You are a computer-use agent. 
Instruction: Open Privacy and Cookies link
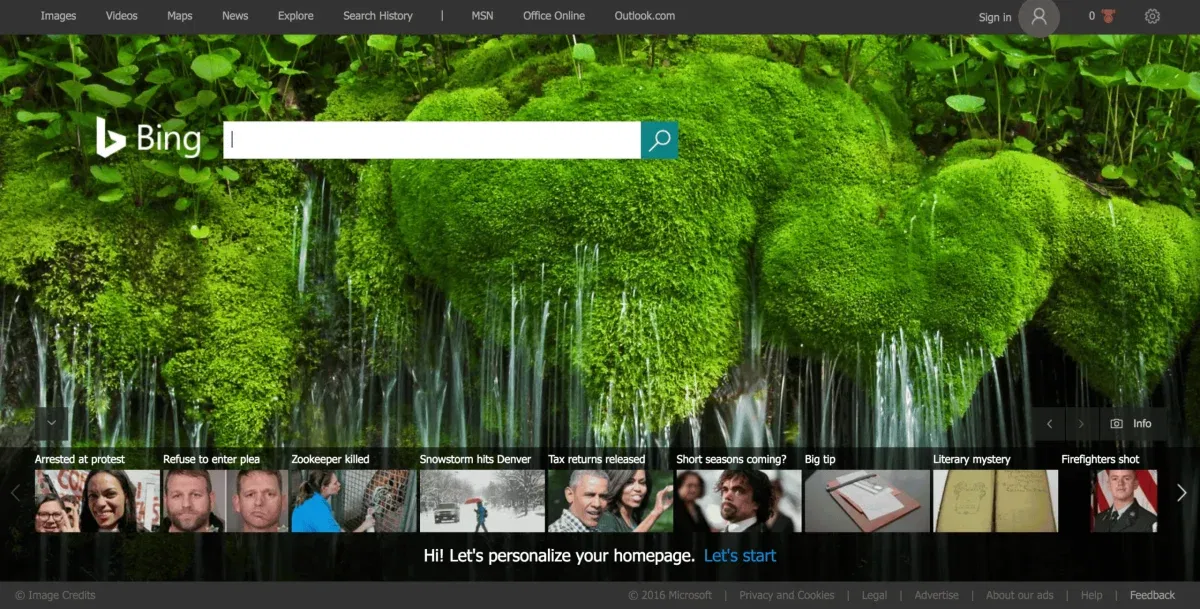786,595
